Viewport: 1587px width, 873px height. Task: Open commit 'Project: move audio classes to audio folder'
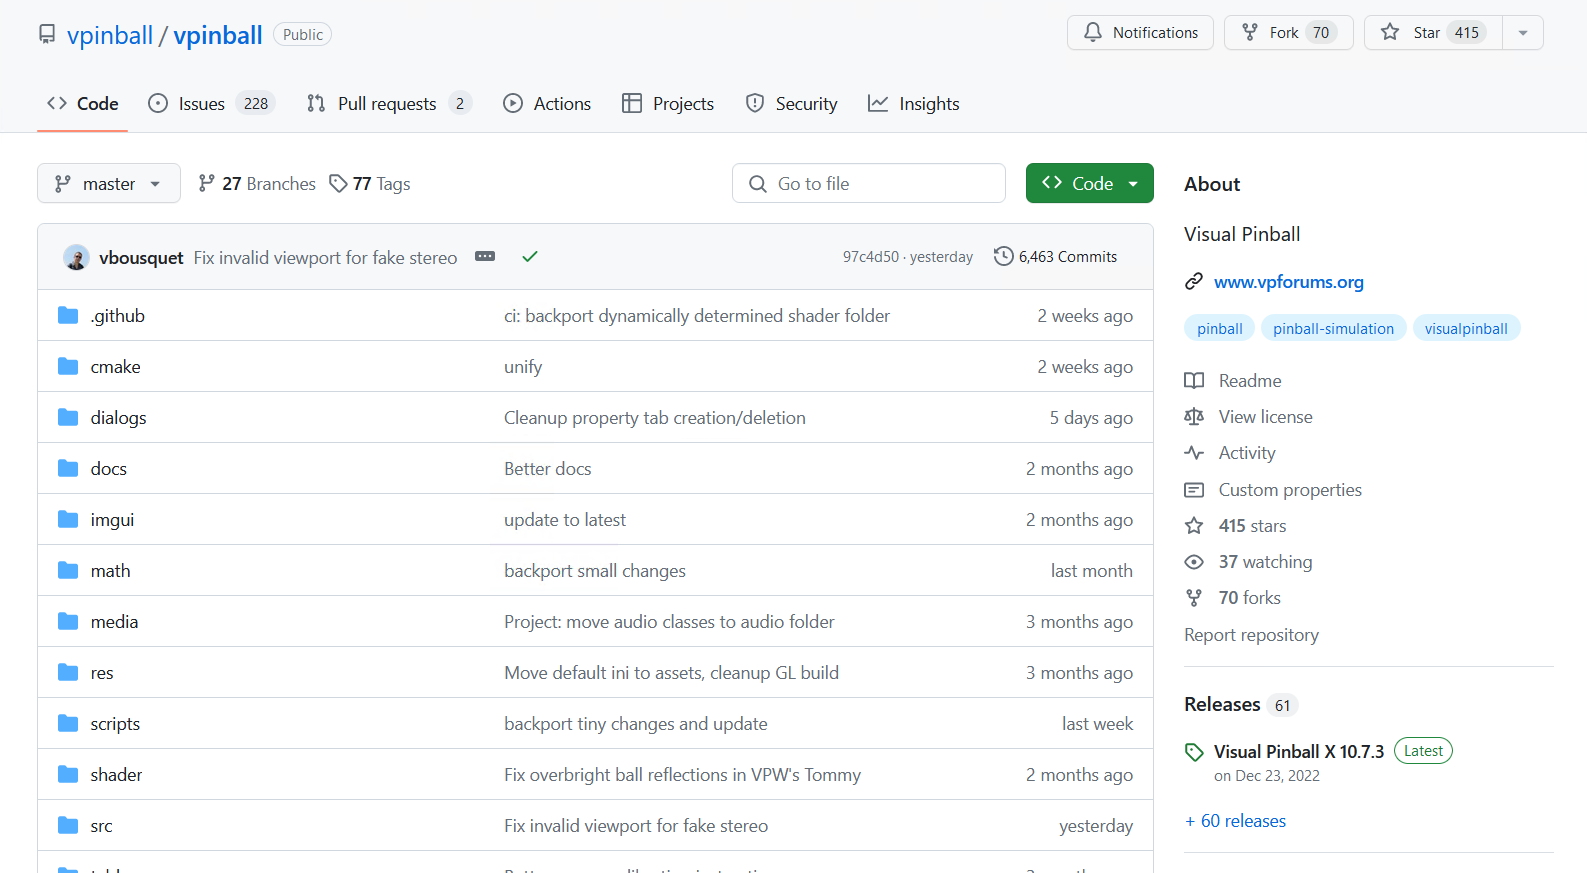click(669, 622)
